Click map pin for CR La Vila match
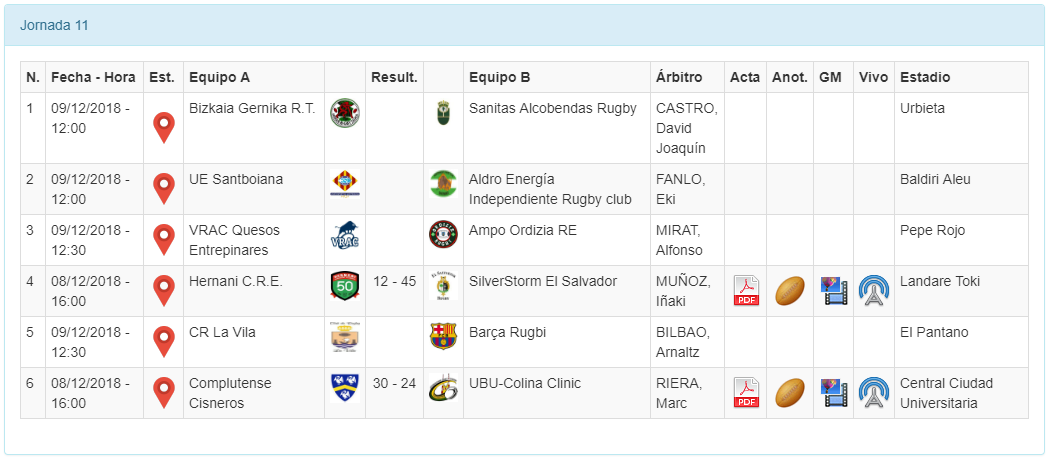Viewport: 1048px width, 459px height. [163, 342]
